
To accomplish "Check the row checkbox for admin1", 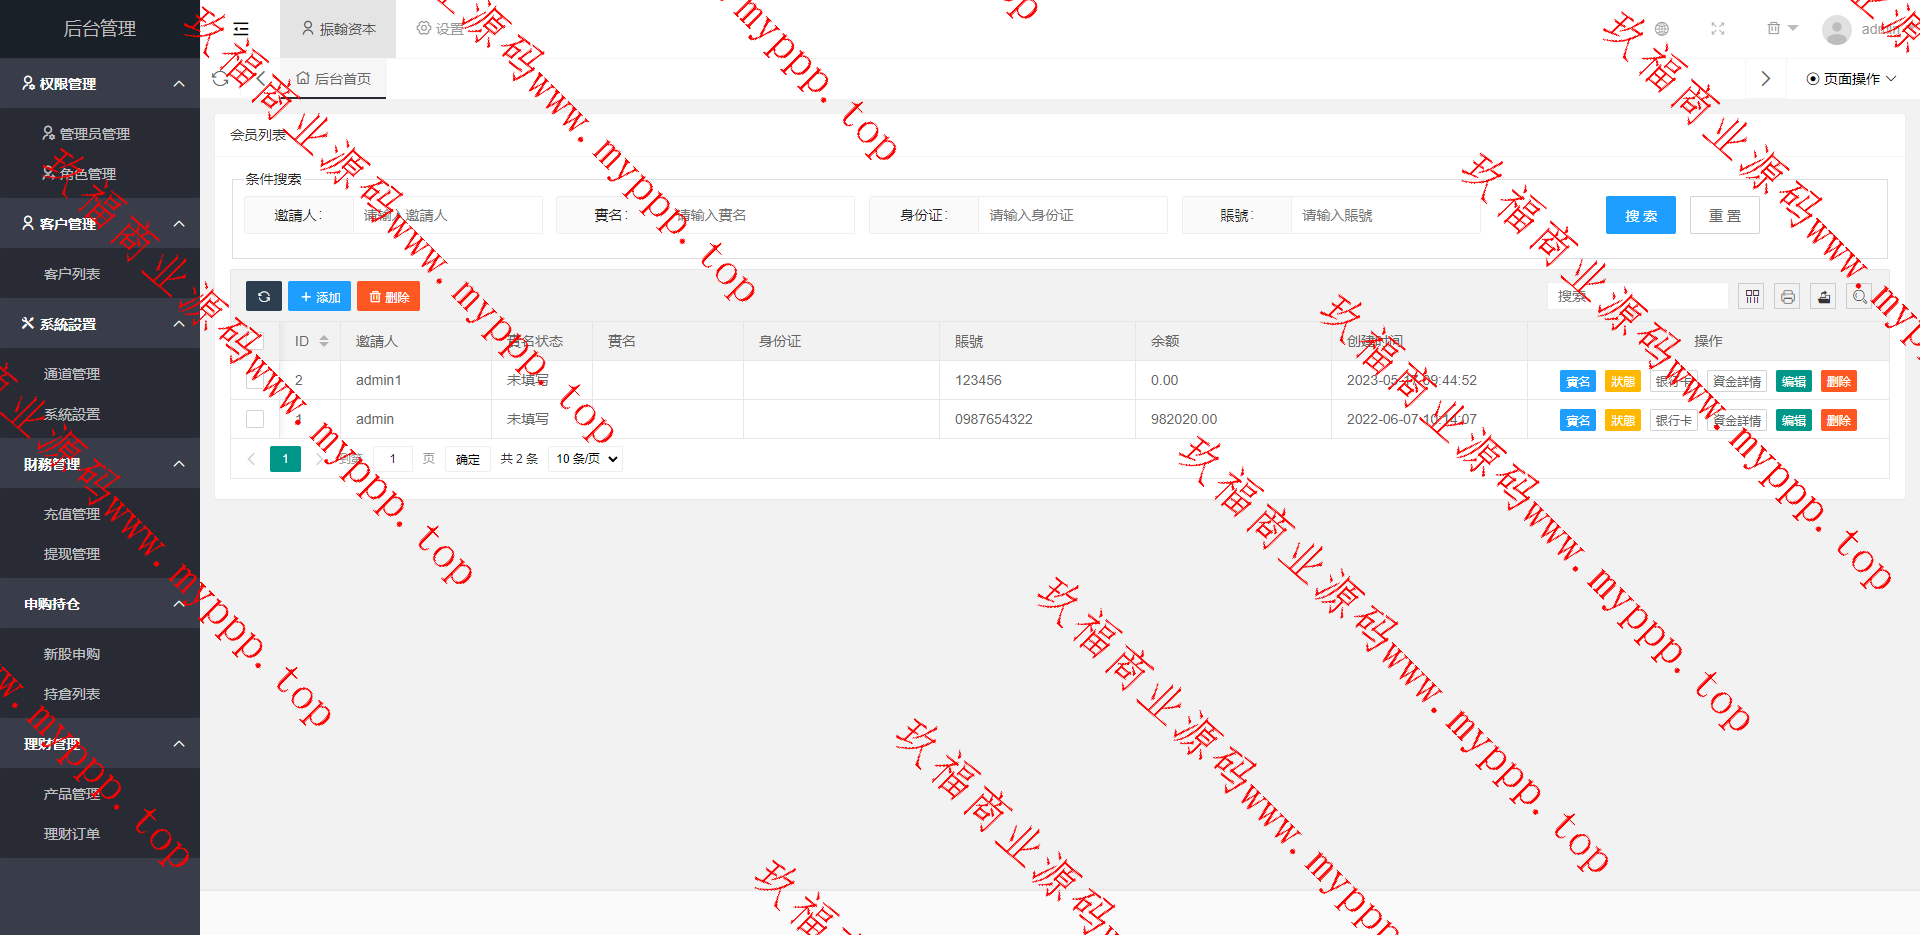I will click(255, 380).
